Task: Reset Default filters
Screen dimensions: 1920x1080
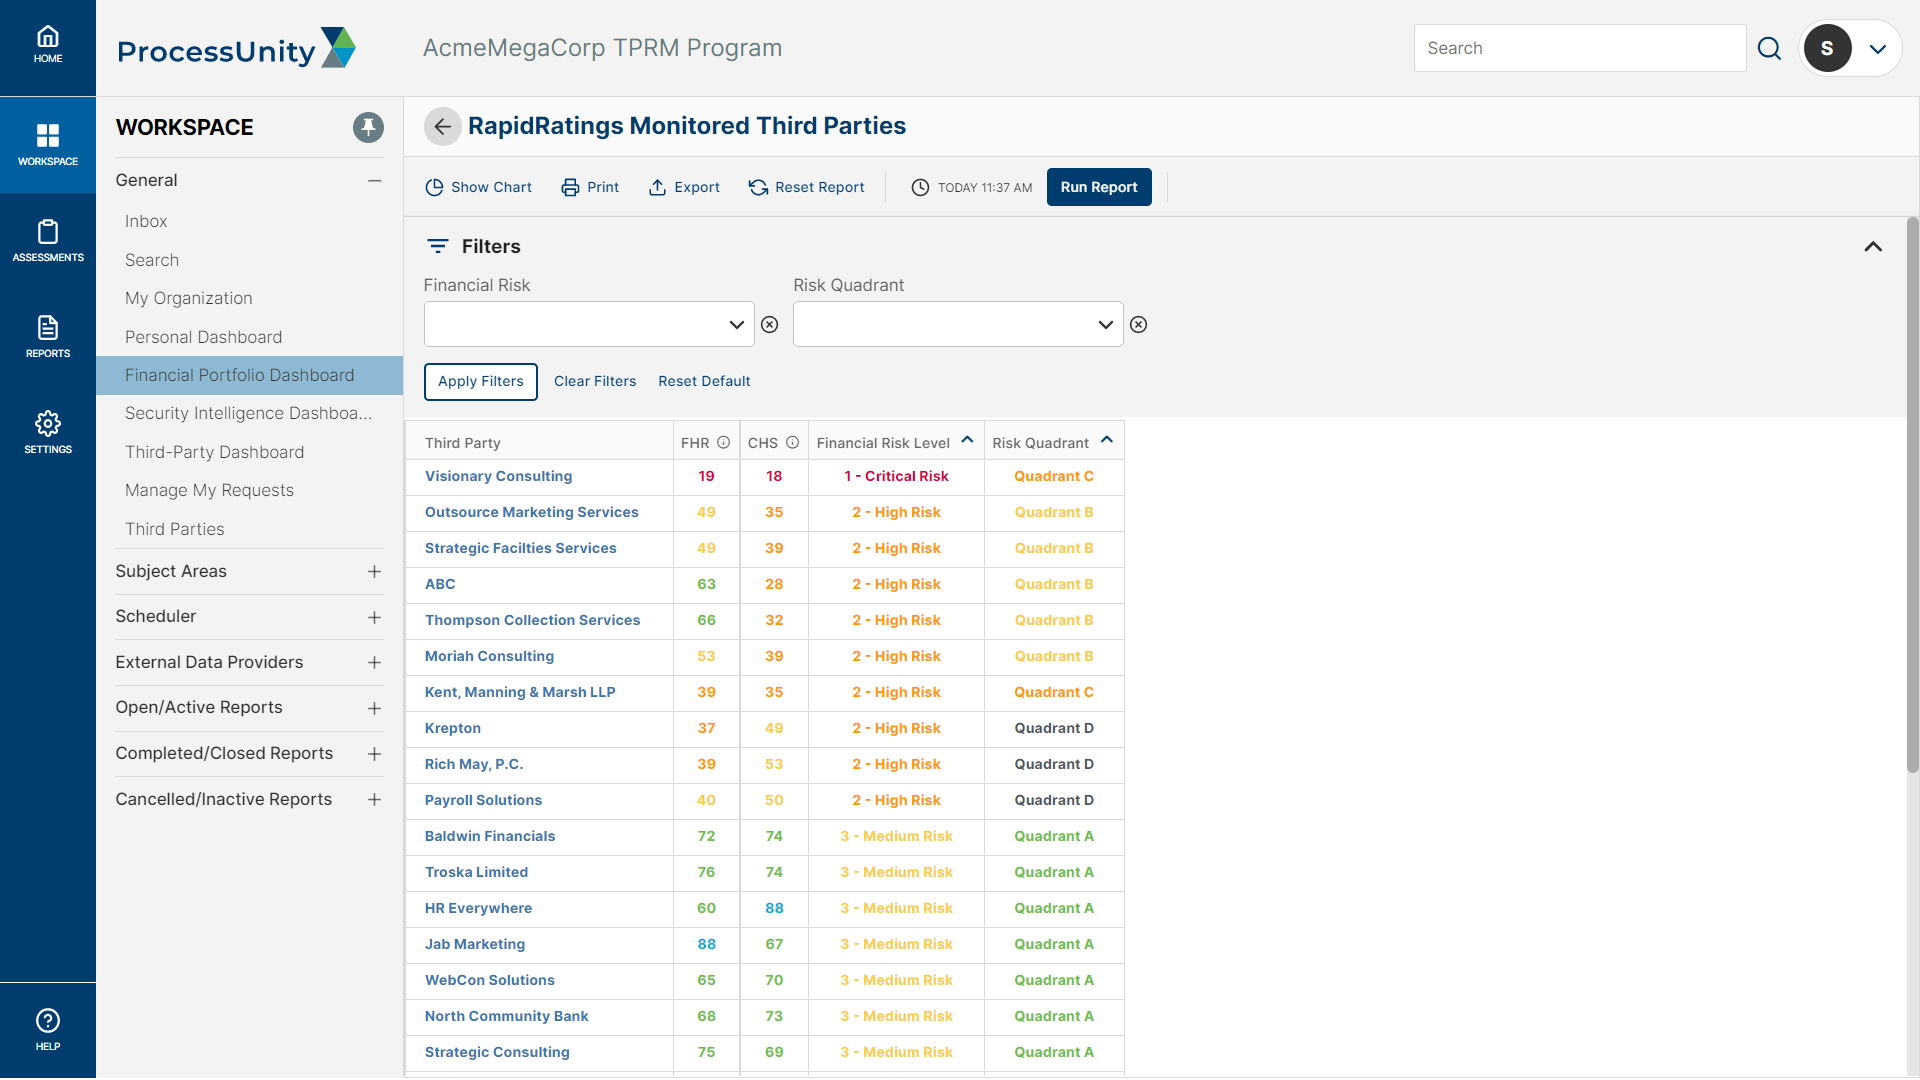Action: coord(704,381)
